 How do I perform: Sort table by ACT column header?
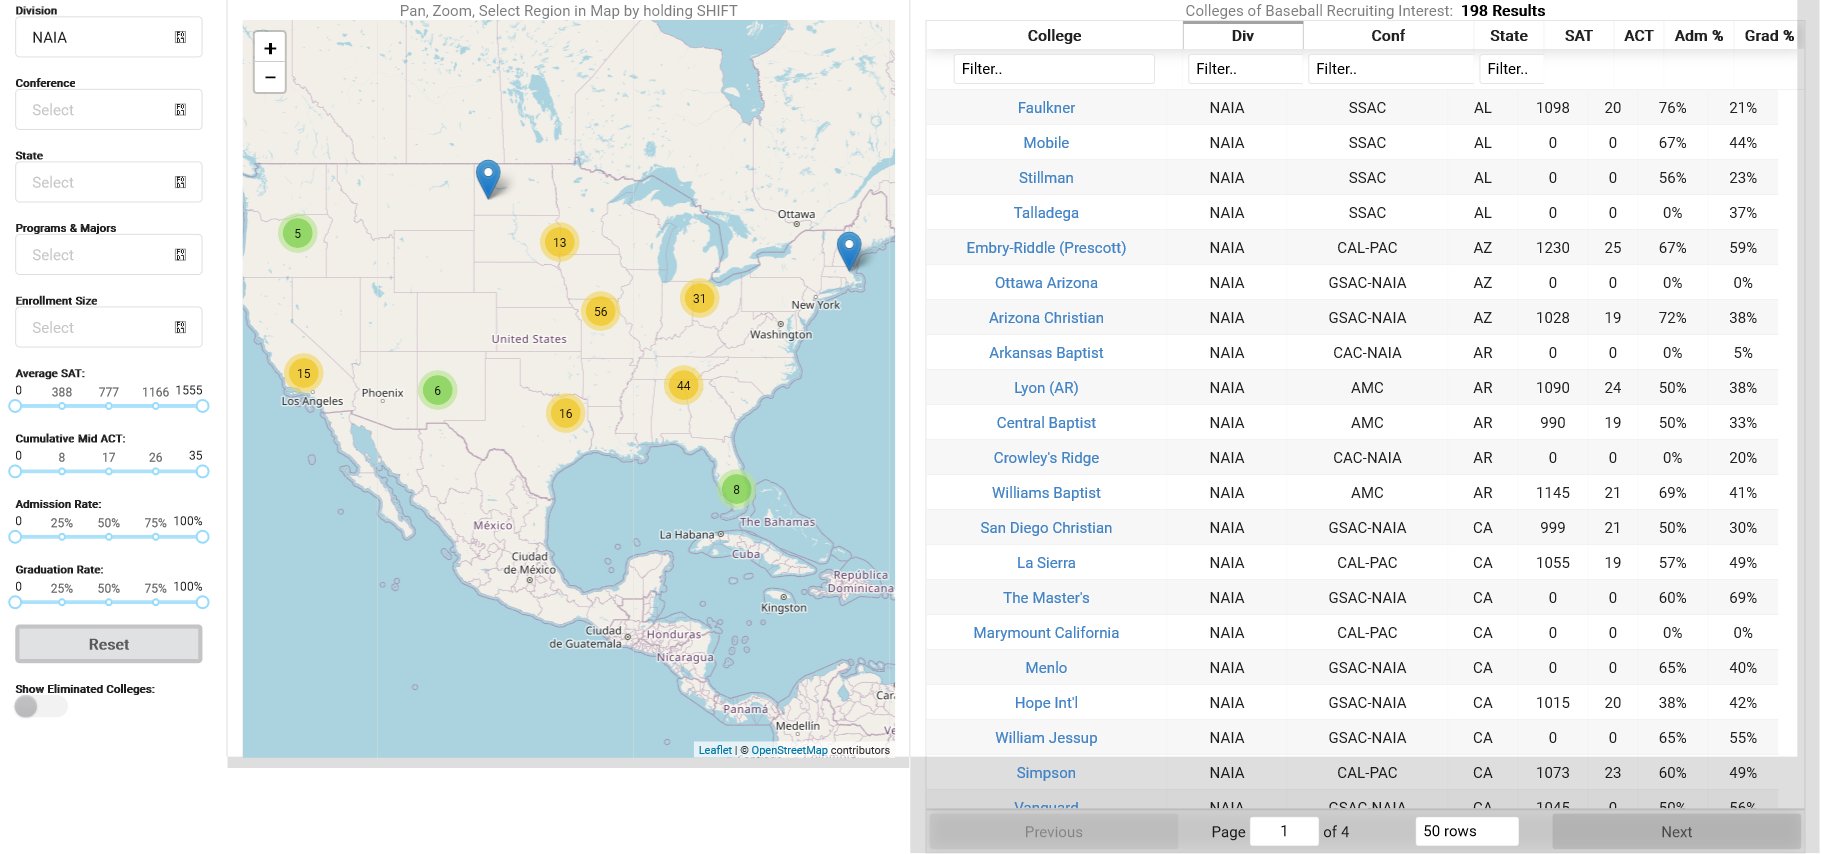coord(1638,36)
